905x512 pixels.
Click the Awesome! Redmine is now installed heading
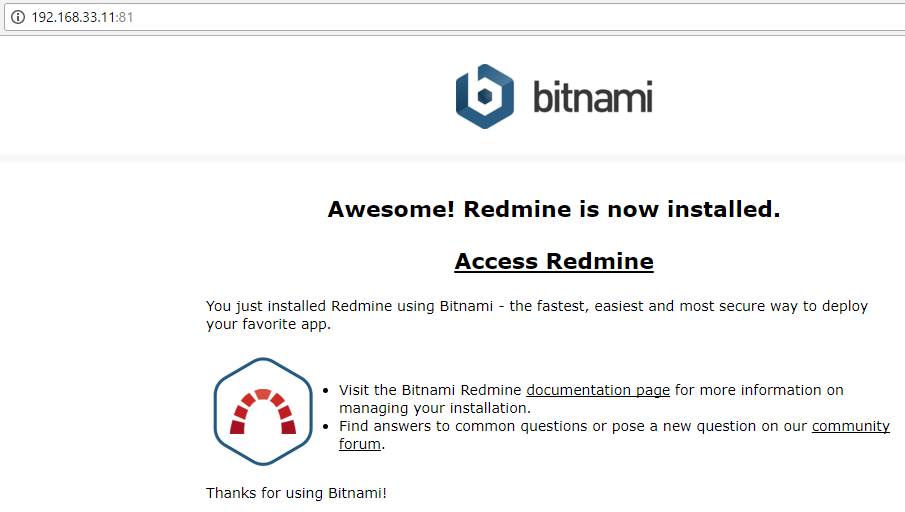point(554,209)
